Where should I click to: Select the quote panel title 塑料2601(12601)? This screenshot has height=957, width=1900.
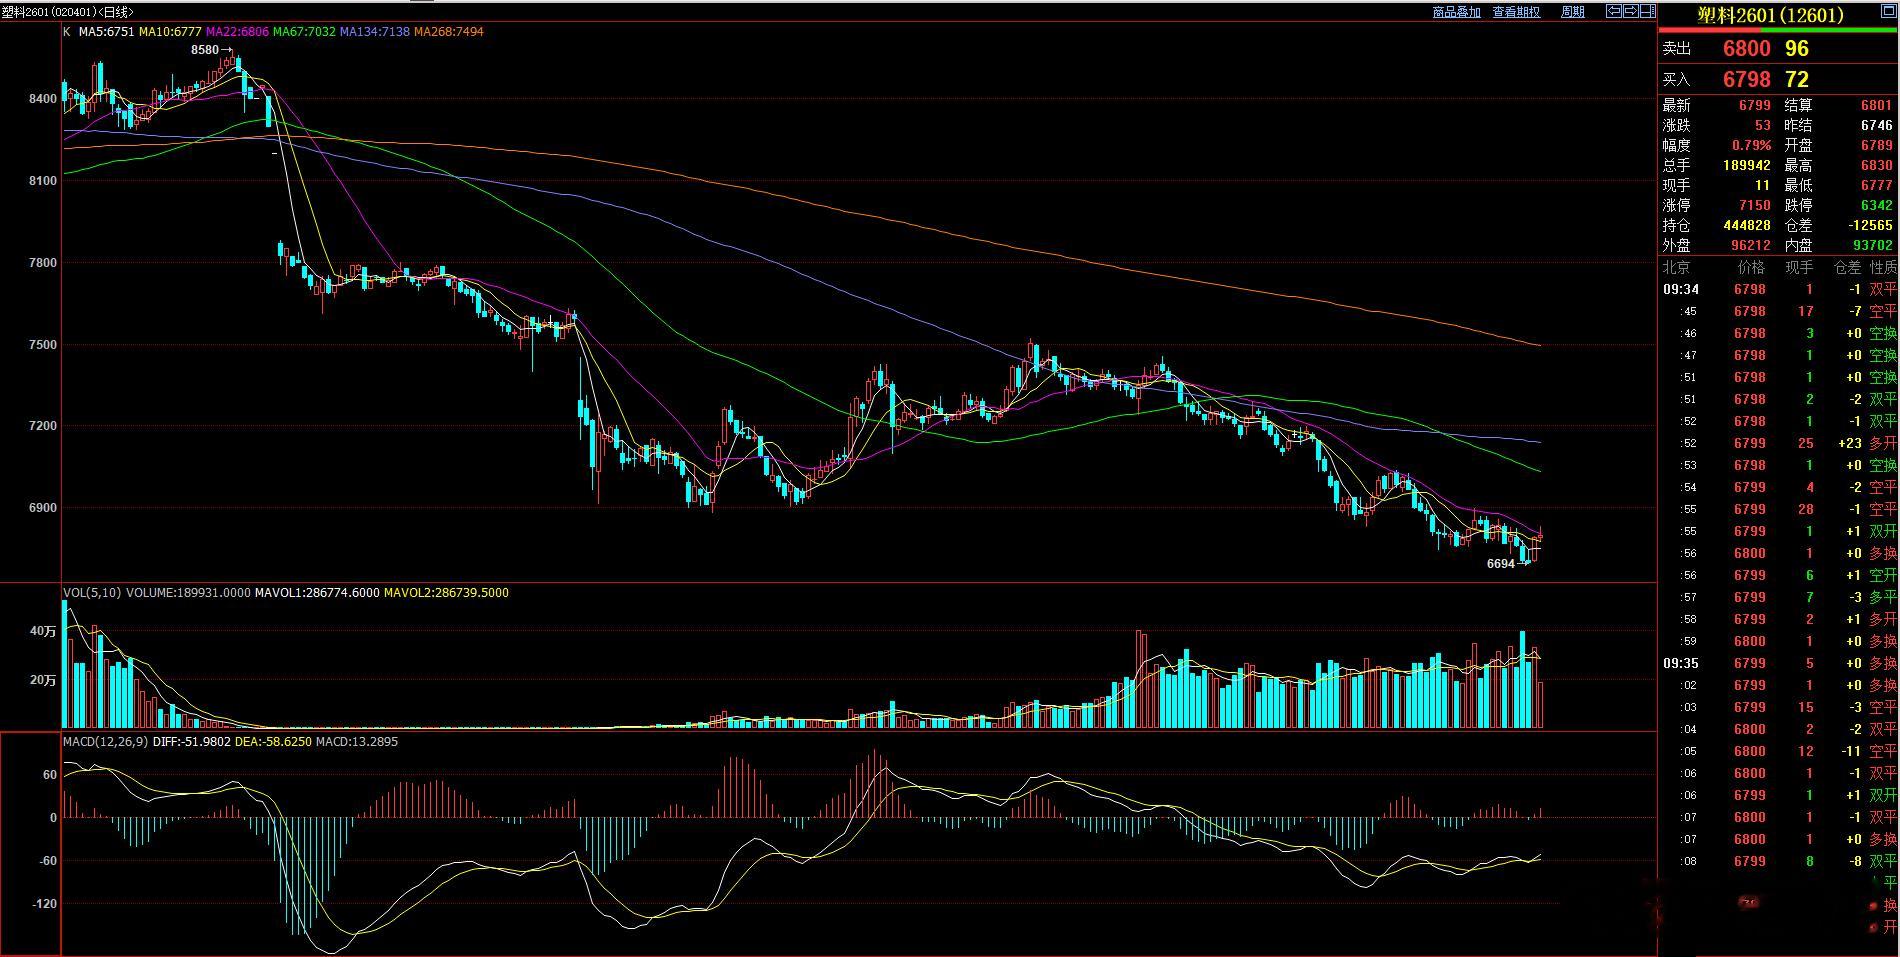coord(1770,15)
